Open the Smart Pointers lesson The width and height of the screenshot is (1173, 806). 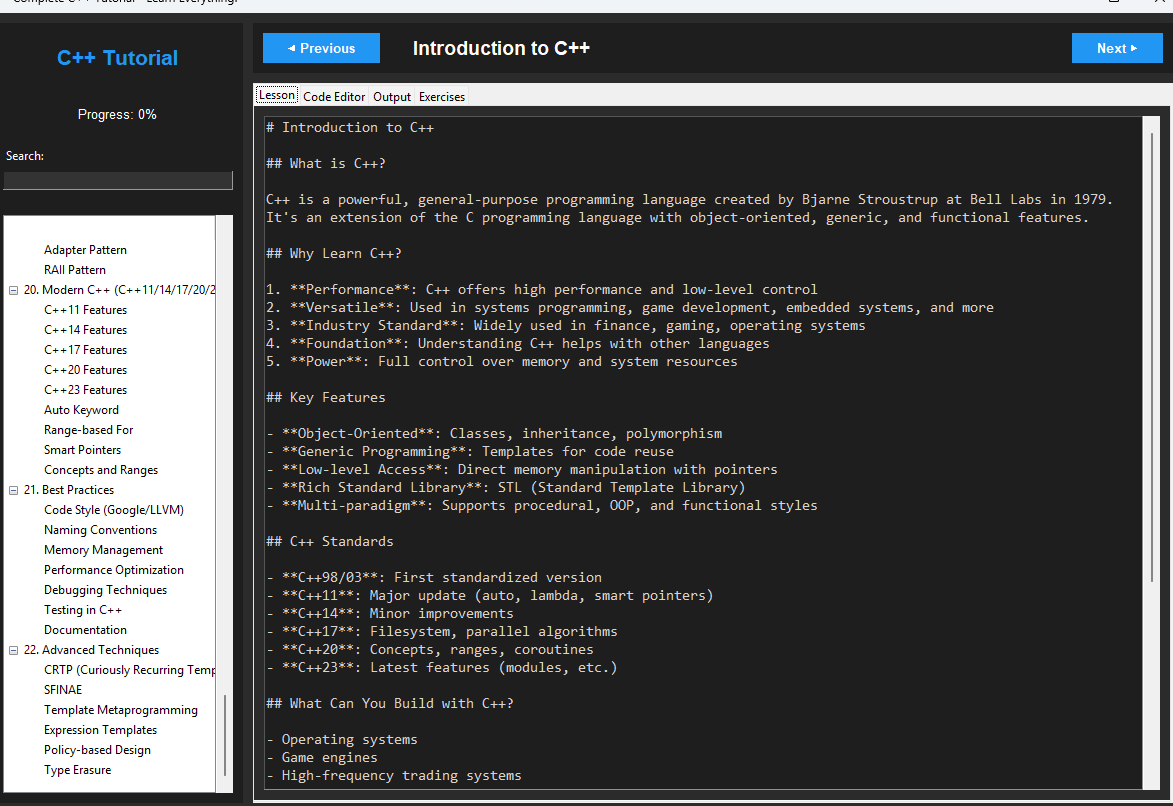(82, 450)
